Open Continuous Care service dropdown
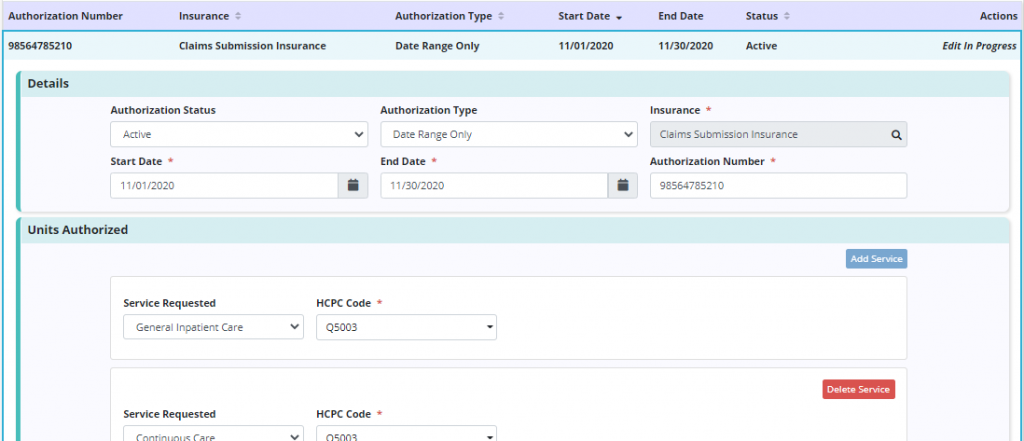Viewport: 1024px width, 441px height. pos(213,434)
